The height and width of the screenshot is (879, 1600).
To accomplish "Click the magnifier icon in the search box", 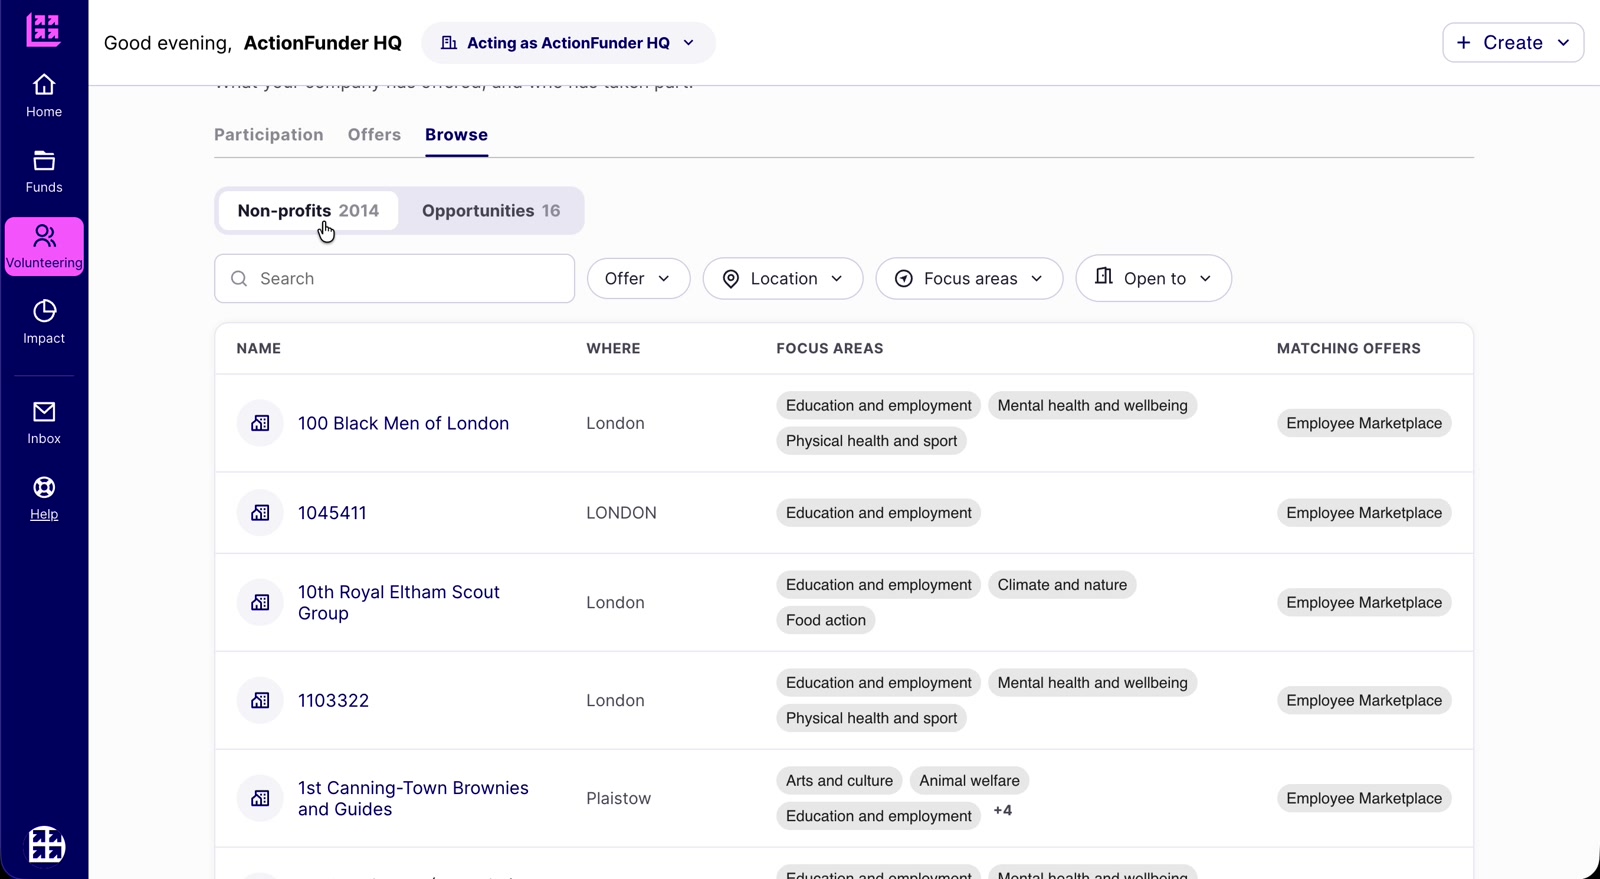I will pyautogui.click(x=239, y=279).
